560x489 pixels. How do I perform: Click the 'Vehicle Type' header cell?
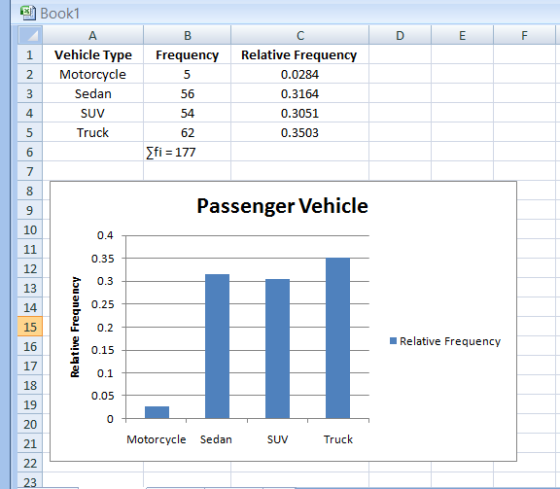(93, 55)
